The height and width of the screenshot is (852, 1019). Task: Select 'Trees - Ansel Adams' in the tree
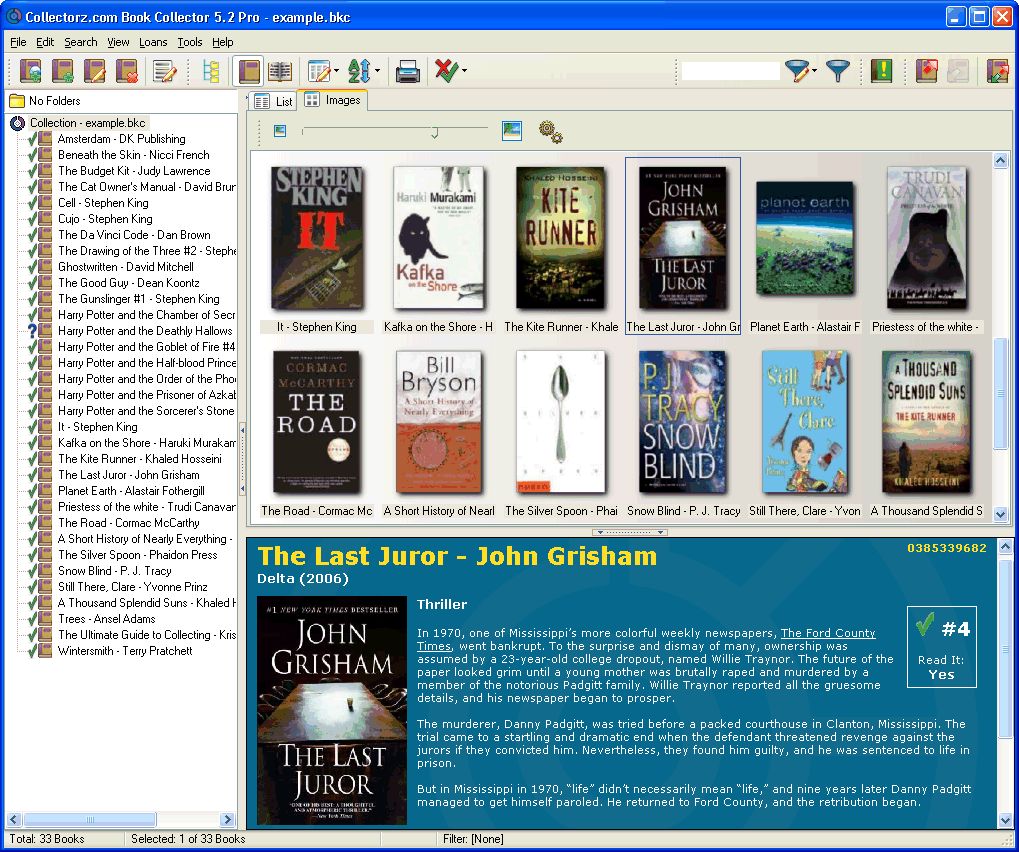pyautogui.click(x=107, y=619)
